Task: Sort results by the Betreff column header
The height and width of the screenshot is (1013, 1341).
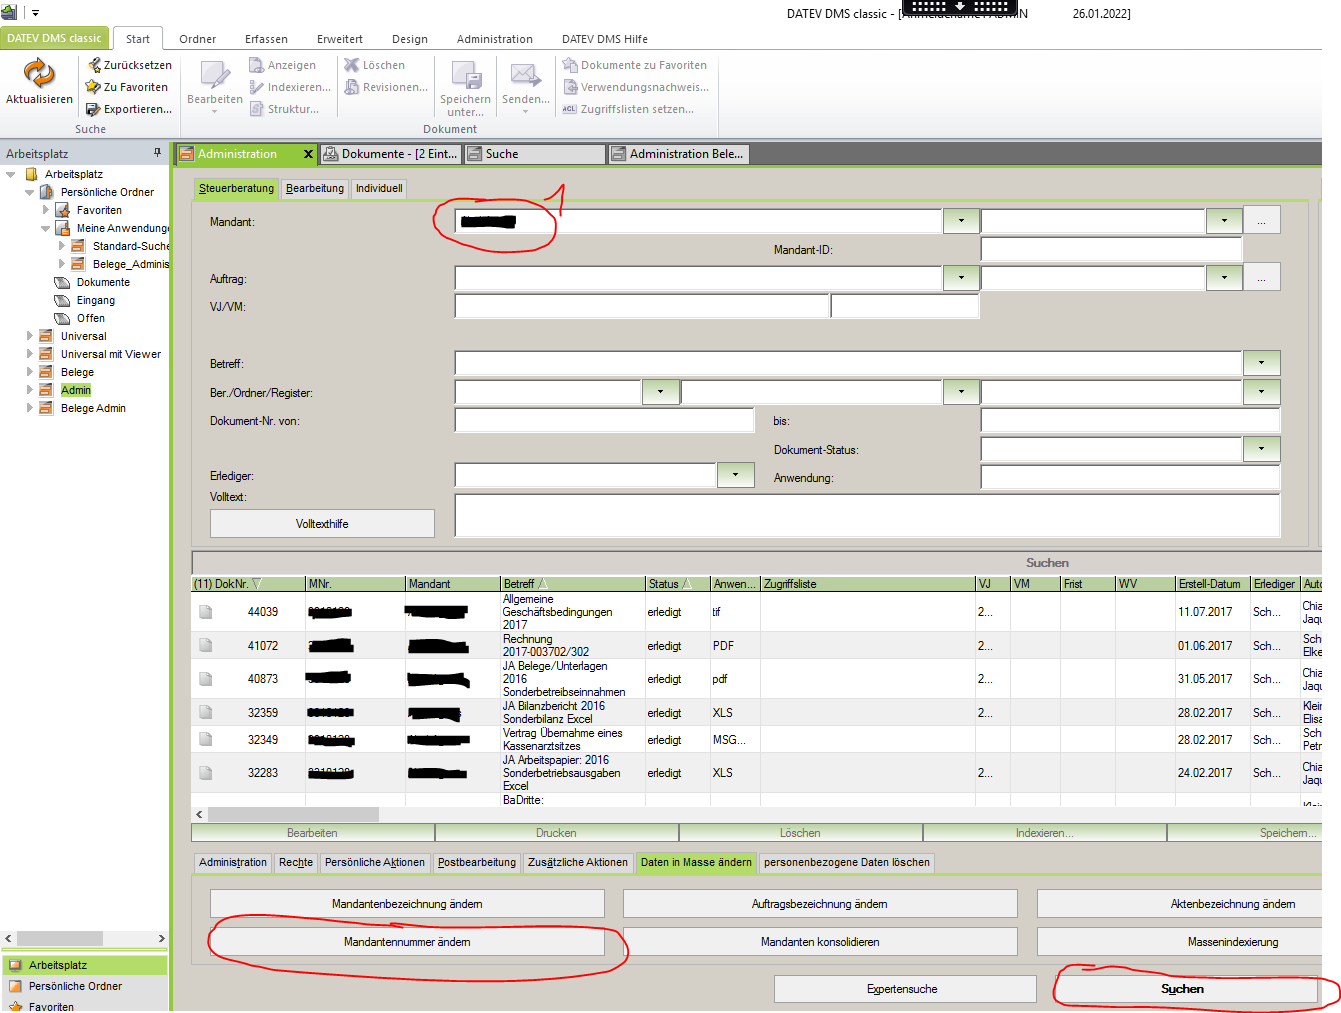Action: 573,584
